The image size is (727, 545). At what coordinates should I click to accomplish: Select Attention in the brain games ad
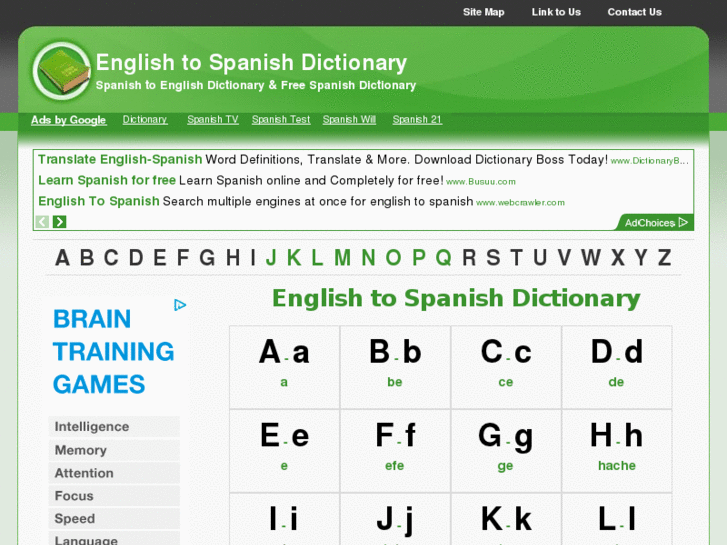coord(114,473)
